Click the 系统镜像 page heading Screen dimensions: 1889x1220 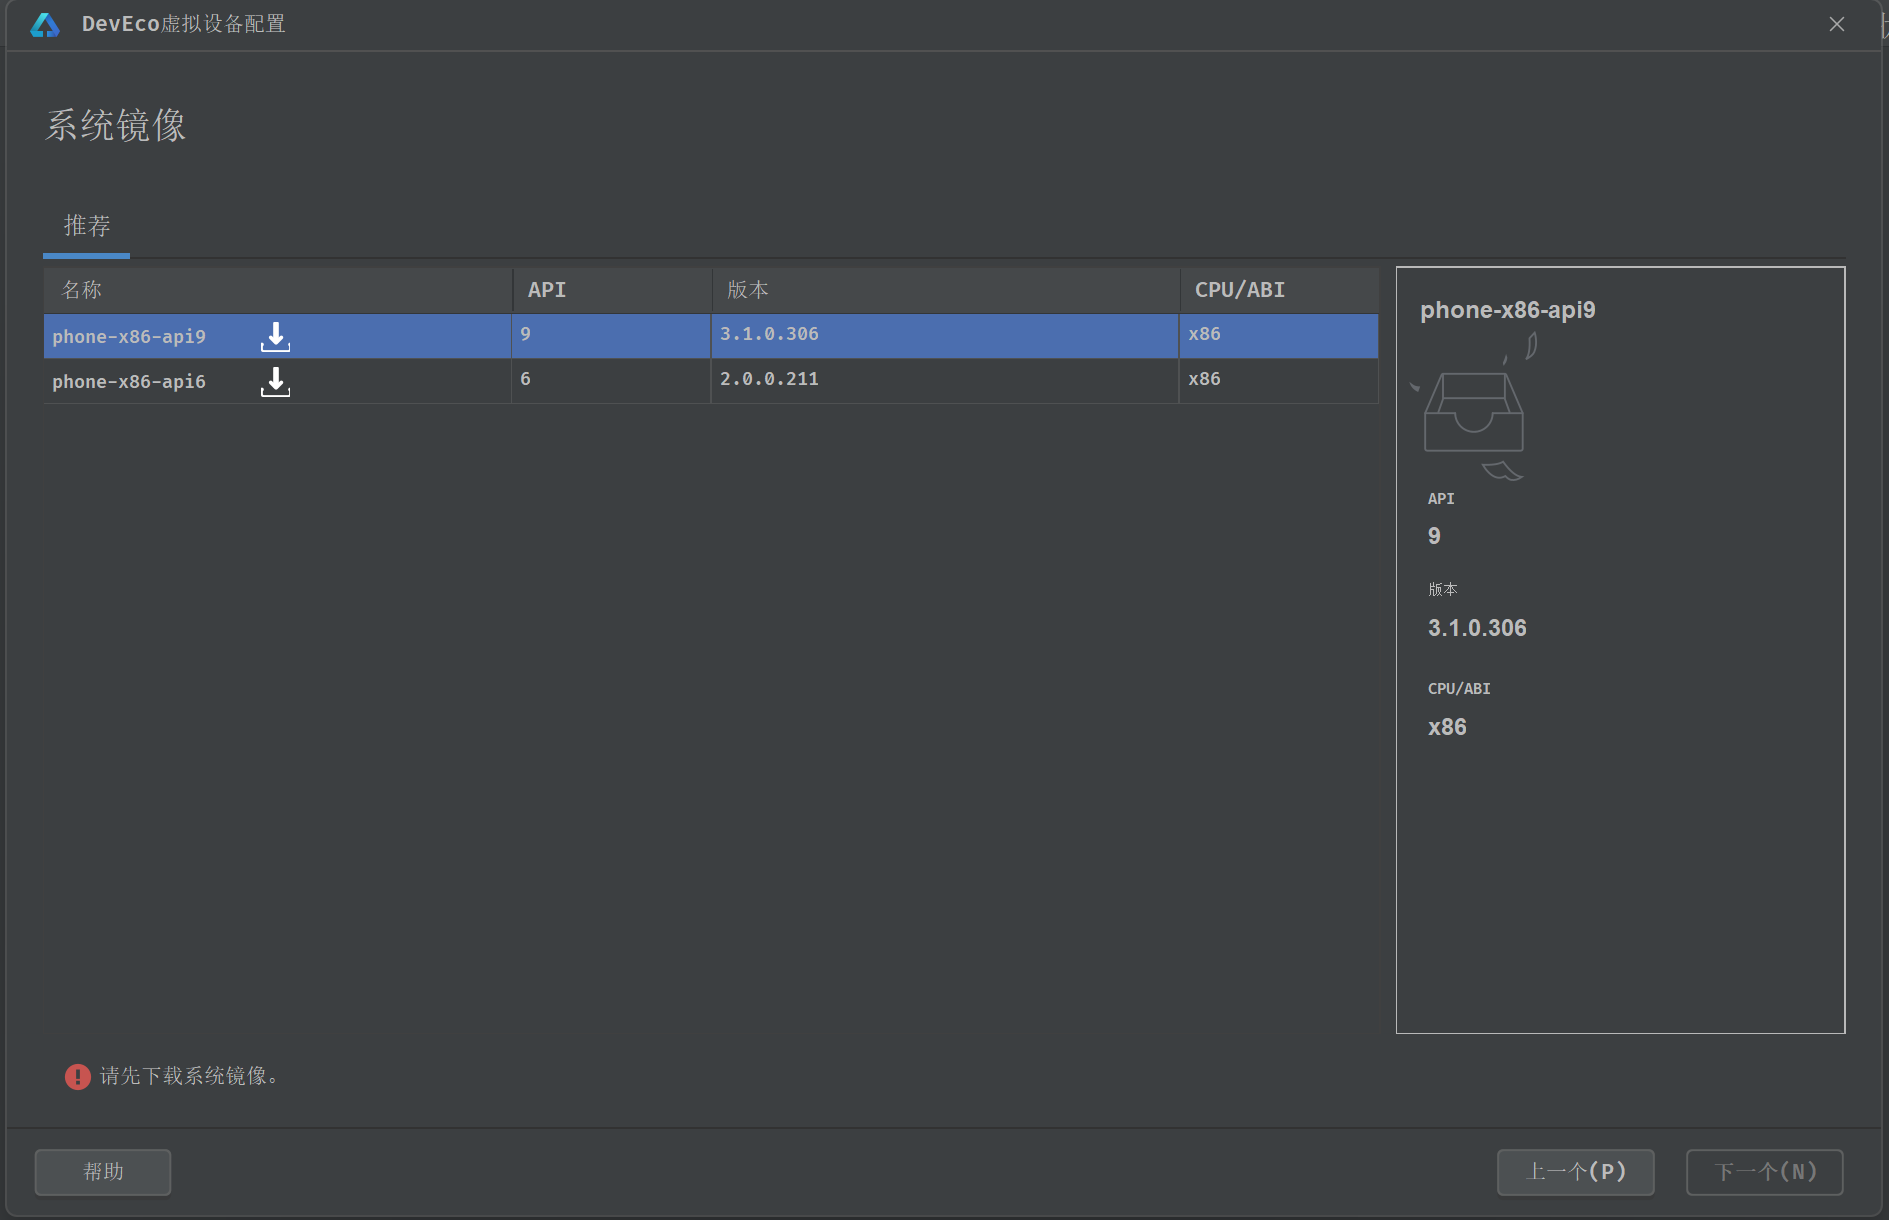pos(116,125)
